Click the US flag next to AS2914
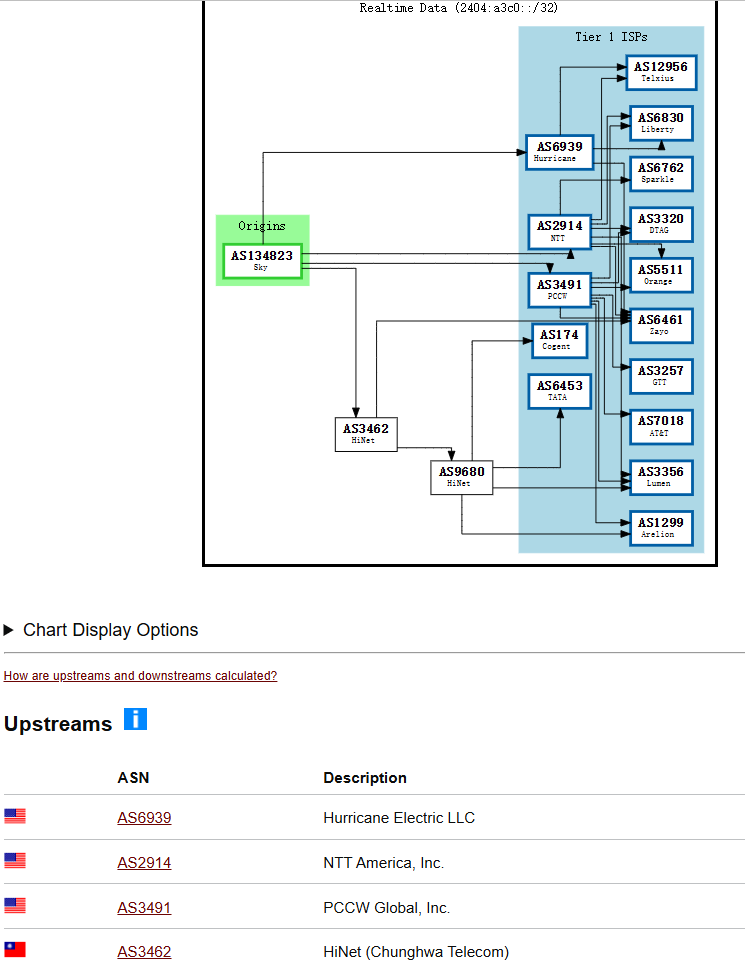This screenshot has height=964, width=745. click(15, 860)
